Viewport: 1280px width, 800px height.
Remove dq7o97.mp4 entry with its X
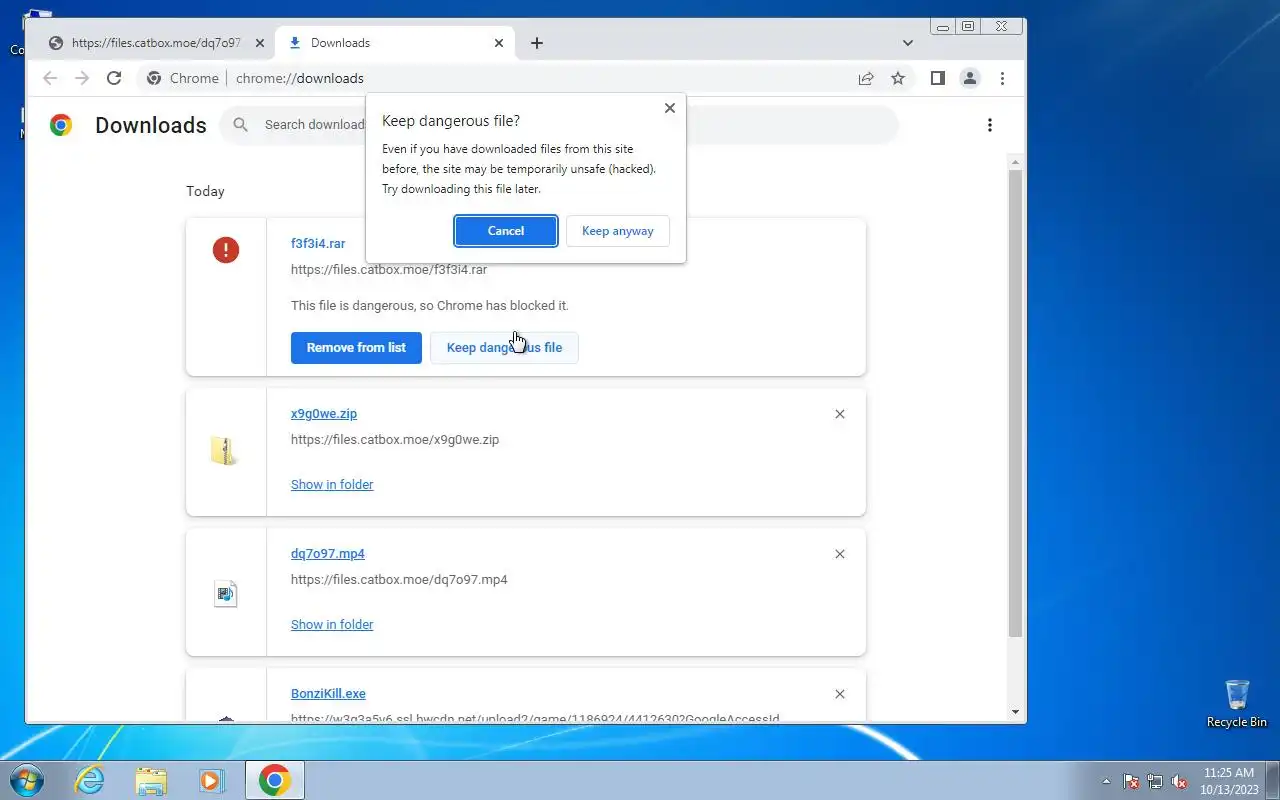click(840, 554)
